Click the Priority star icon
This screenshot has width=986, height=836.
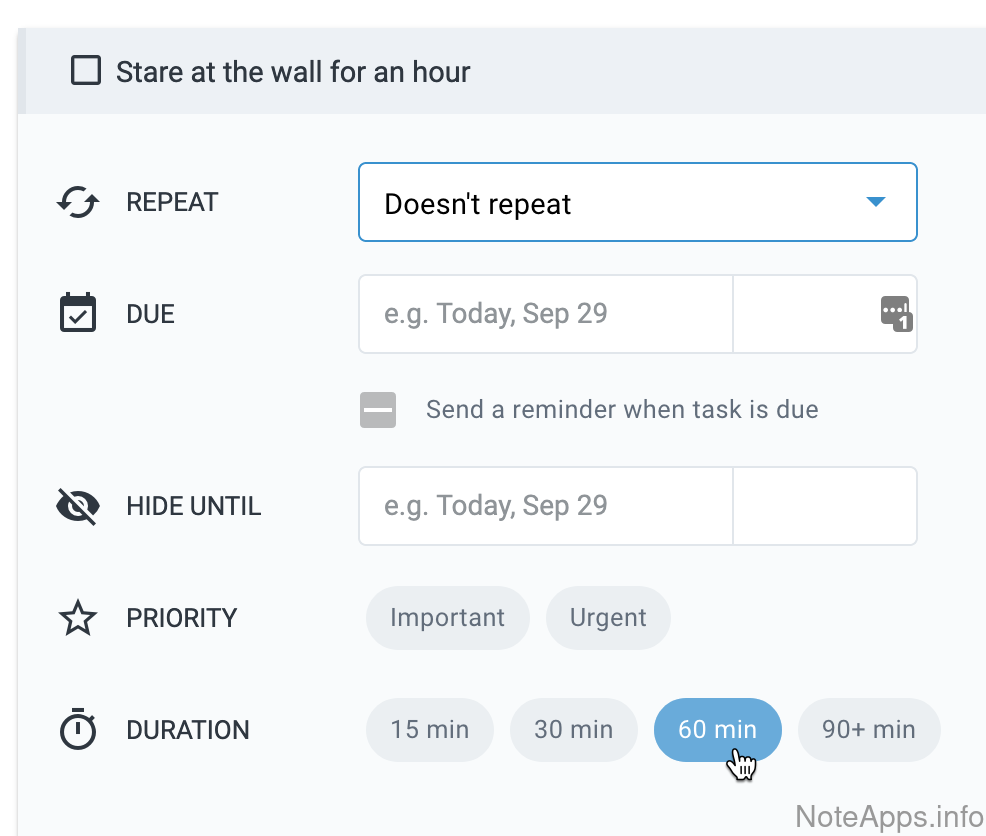pyautogui.click(x=78, y=618)
